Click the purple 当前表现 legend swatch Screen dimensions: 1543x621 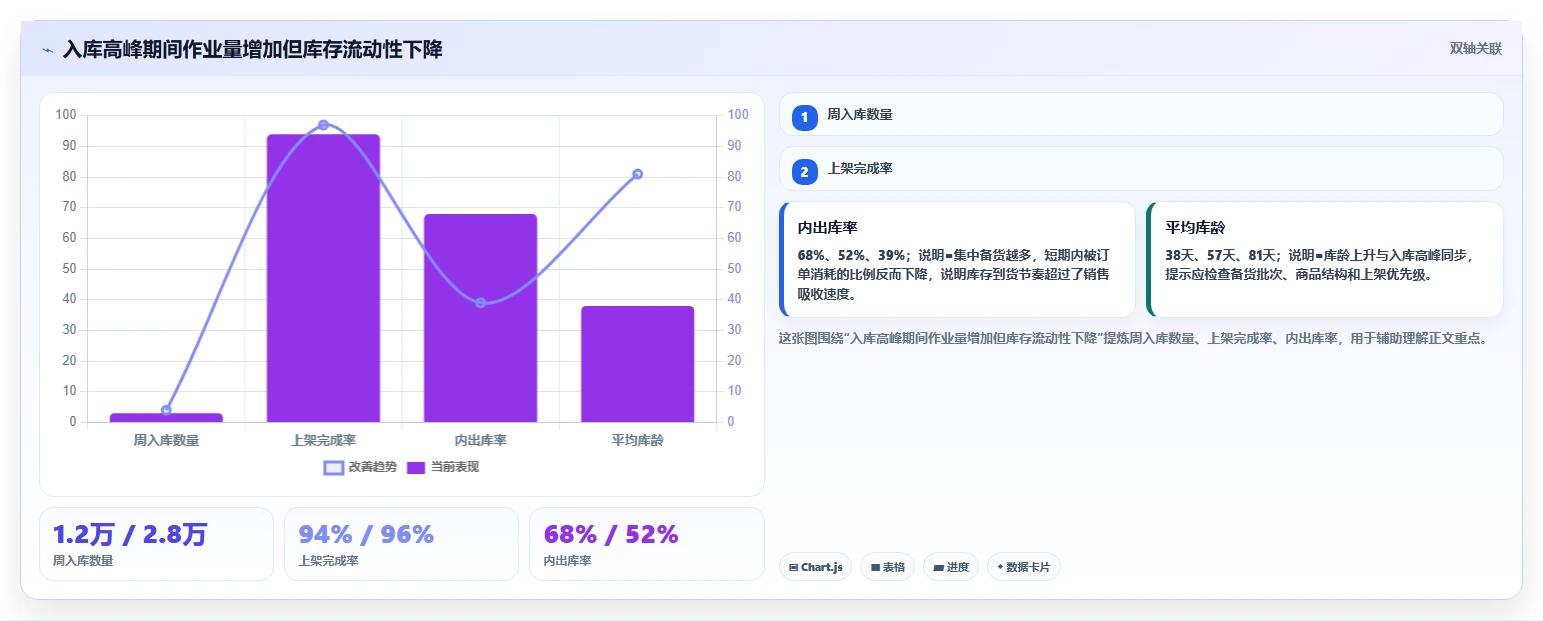pyautogui.click(x=416, y=467)
